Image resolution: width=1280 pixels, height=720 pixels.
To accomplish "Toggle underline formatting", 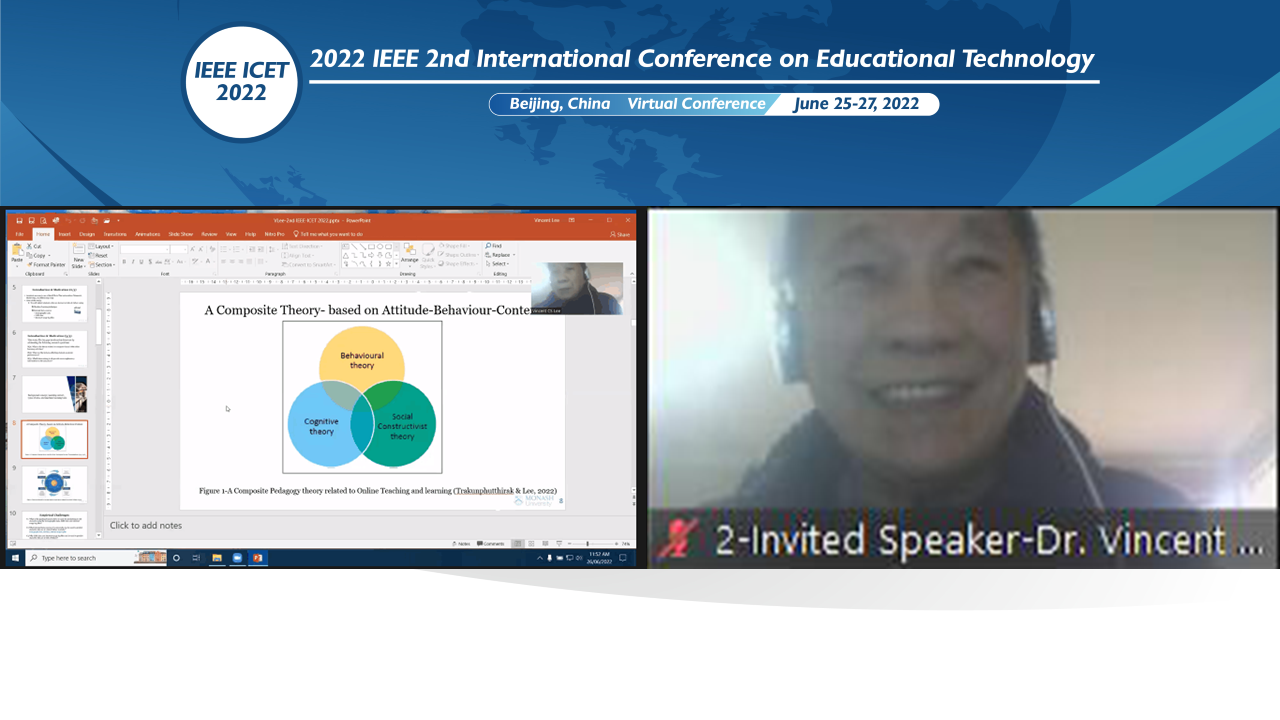I will pos(141,261).
